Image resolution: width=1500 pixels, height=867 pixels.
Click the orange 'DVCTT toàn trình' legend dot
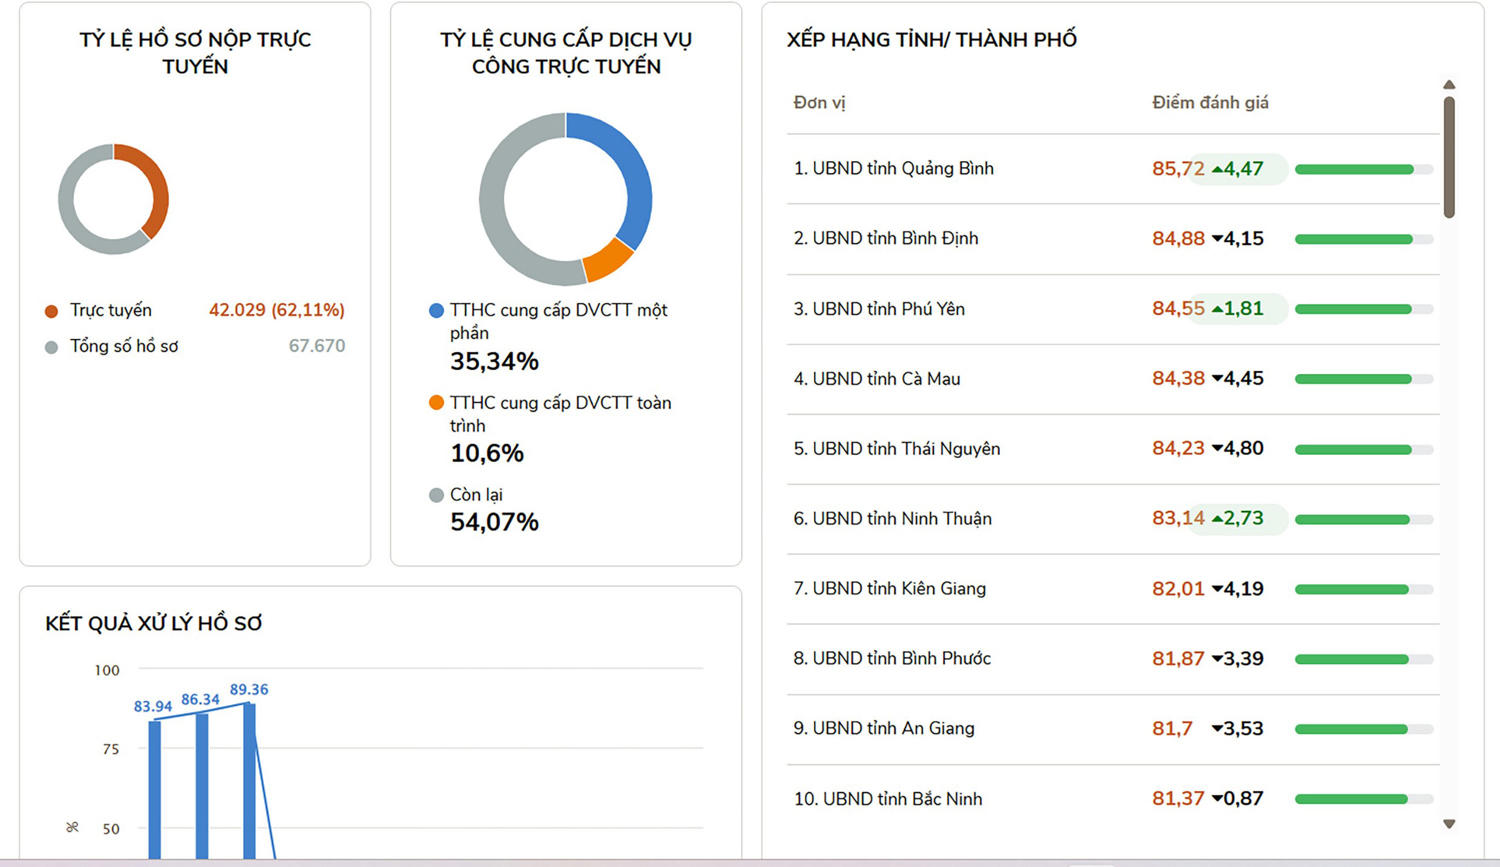click(x=436, y=403)
